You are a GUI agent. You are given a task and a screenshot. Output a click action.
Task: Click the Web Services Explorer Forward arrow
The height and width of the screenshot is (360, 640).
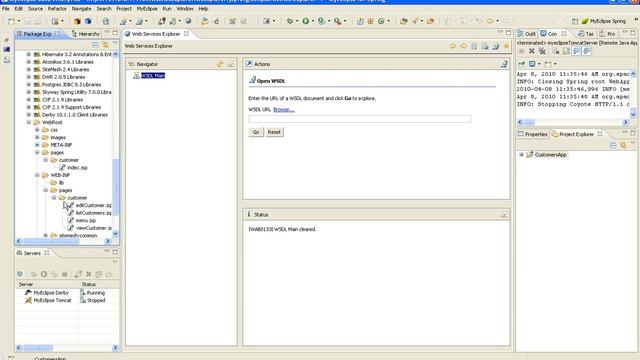pos(463,46)
